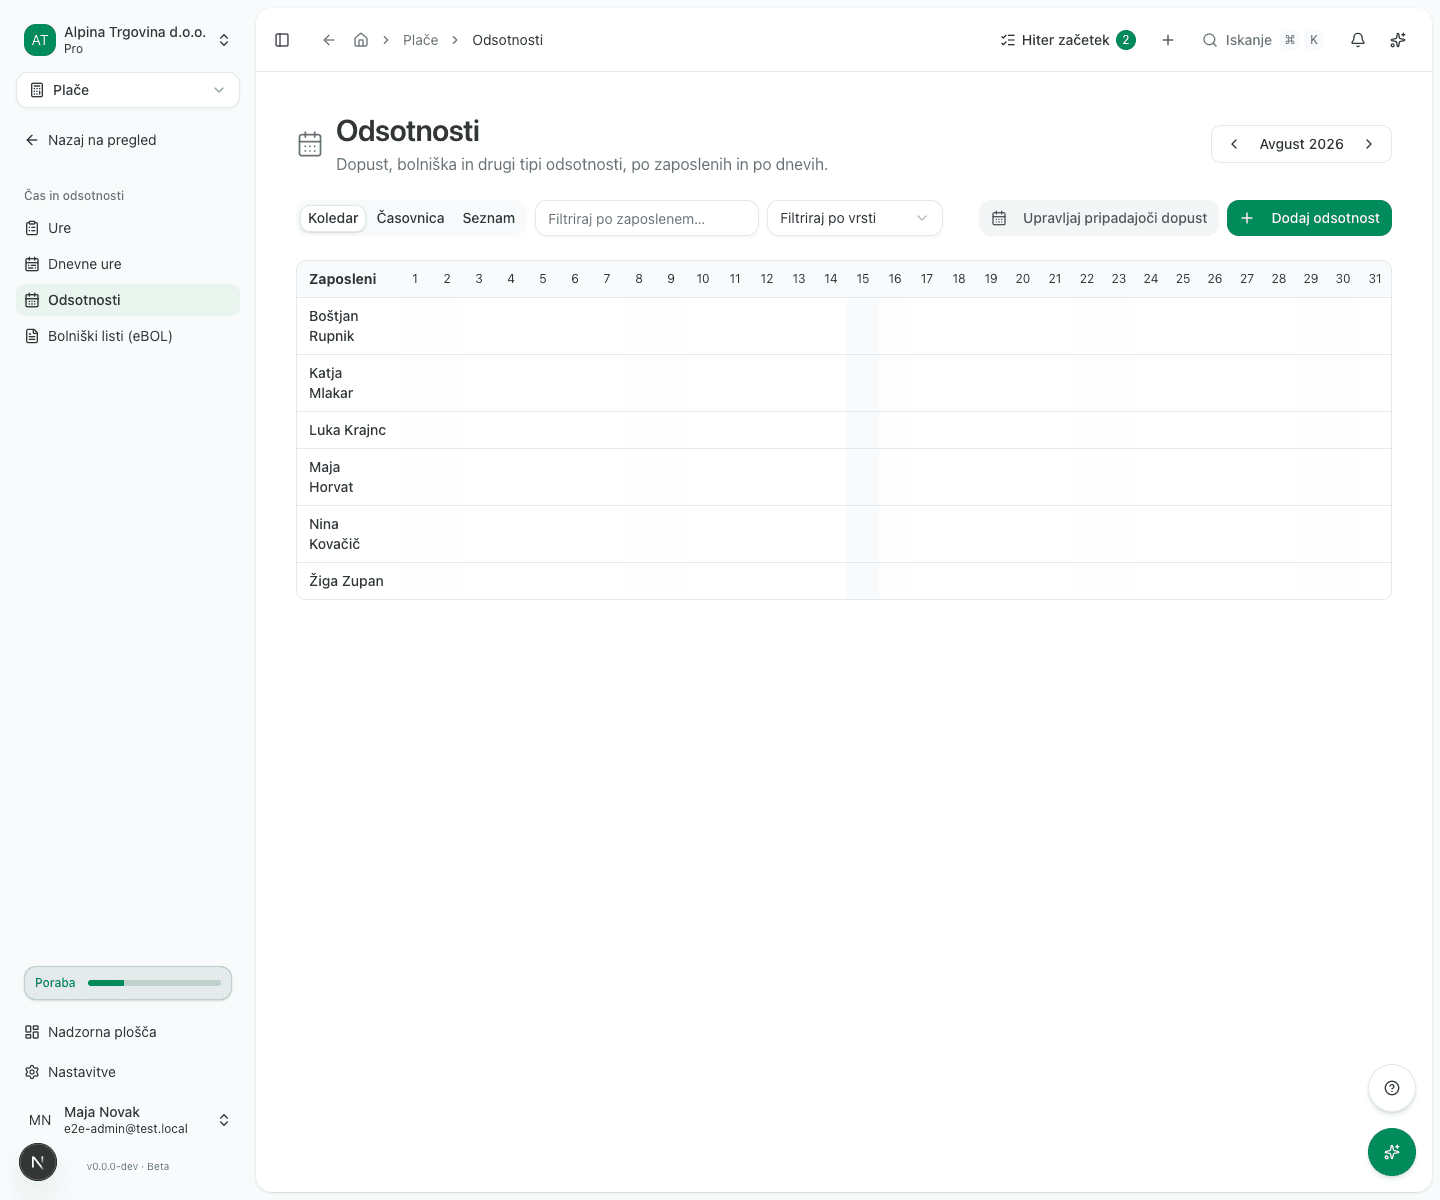Open Nadzorna plošča in sidebar
1440x1200 pixels.
[x=128, y=1032]
